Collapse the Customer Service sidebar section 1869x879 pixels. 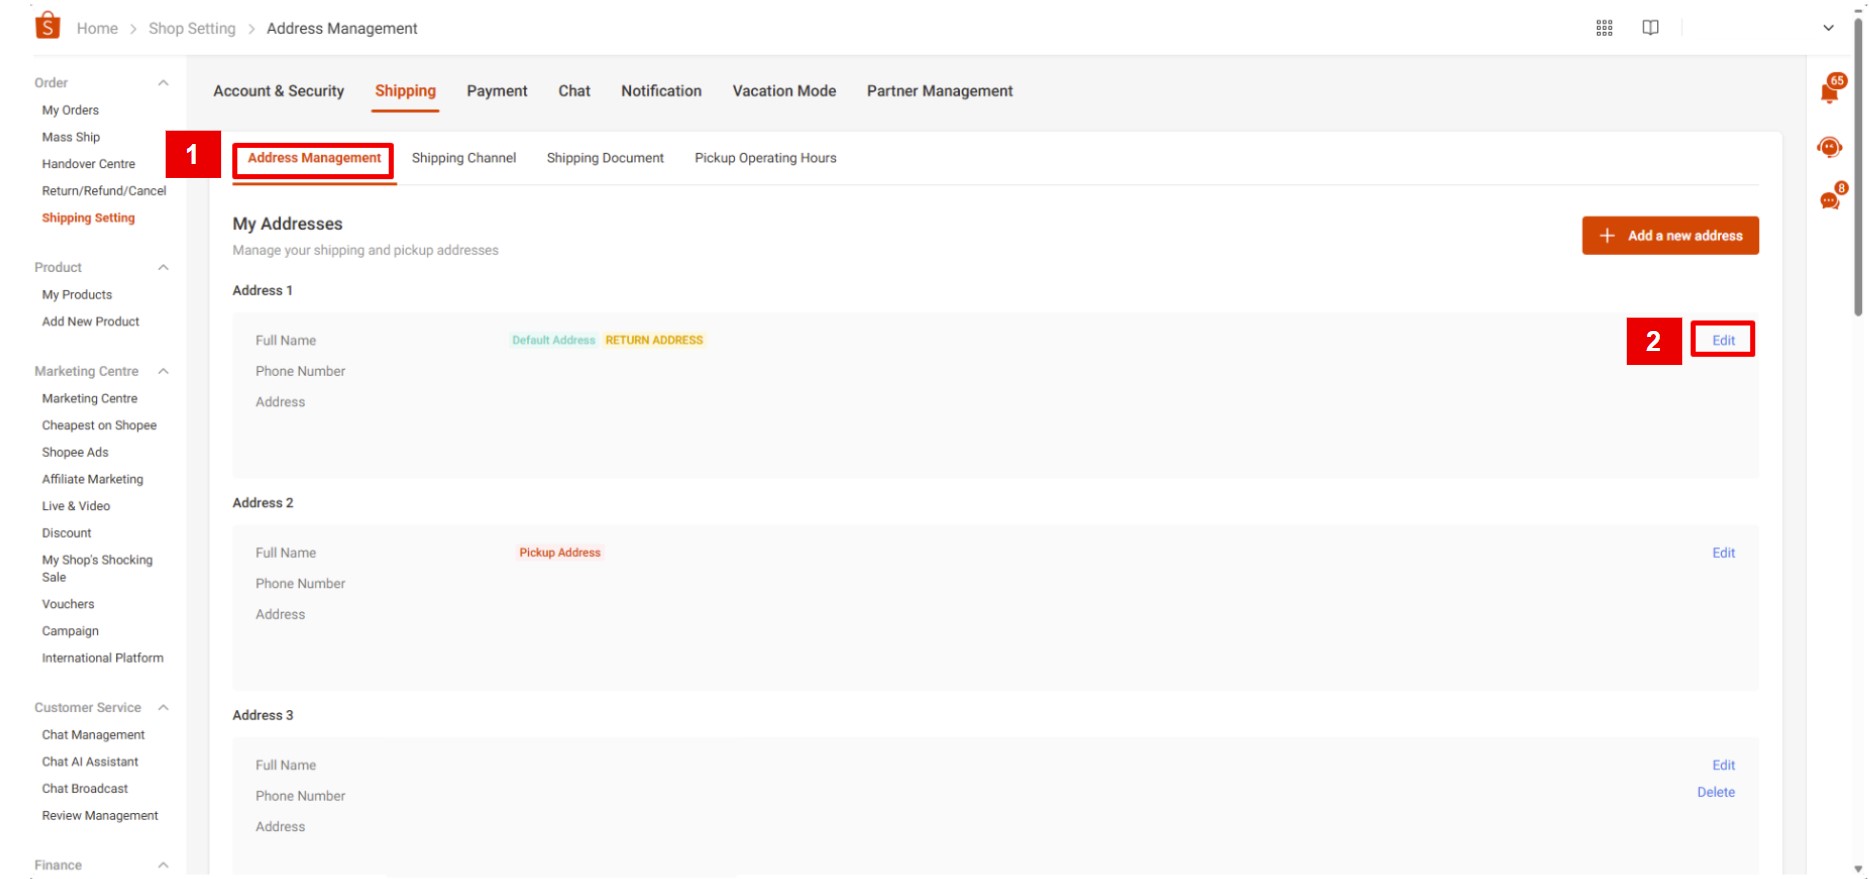(163, 708)
